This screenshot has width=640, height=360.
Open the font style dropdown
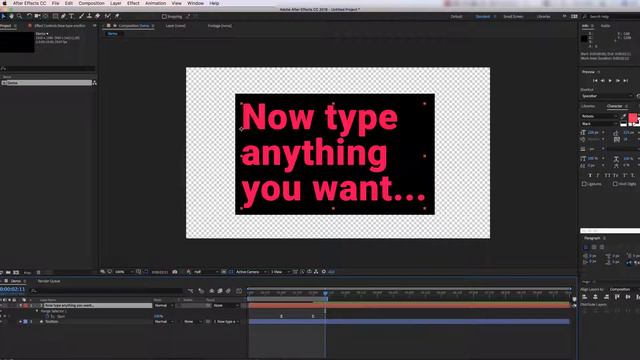point(600,124)
